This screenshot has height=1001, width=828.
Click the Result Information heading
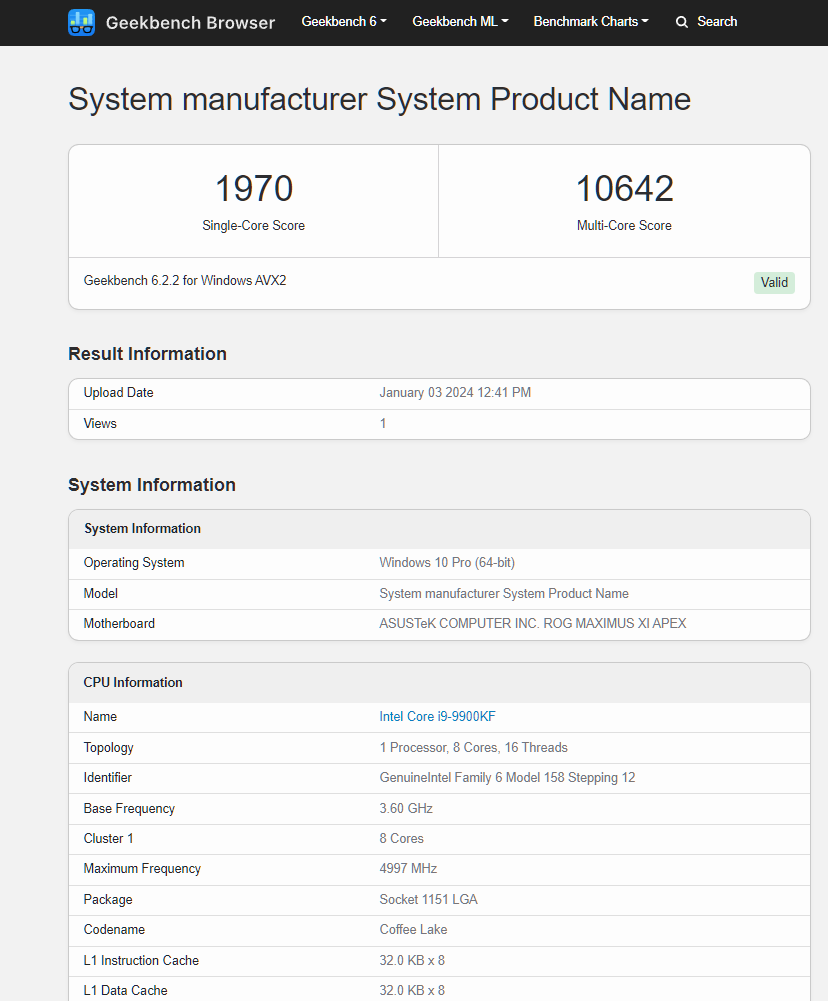tap(147, 354)
